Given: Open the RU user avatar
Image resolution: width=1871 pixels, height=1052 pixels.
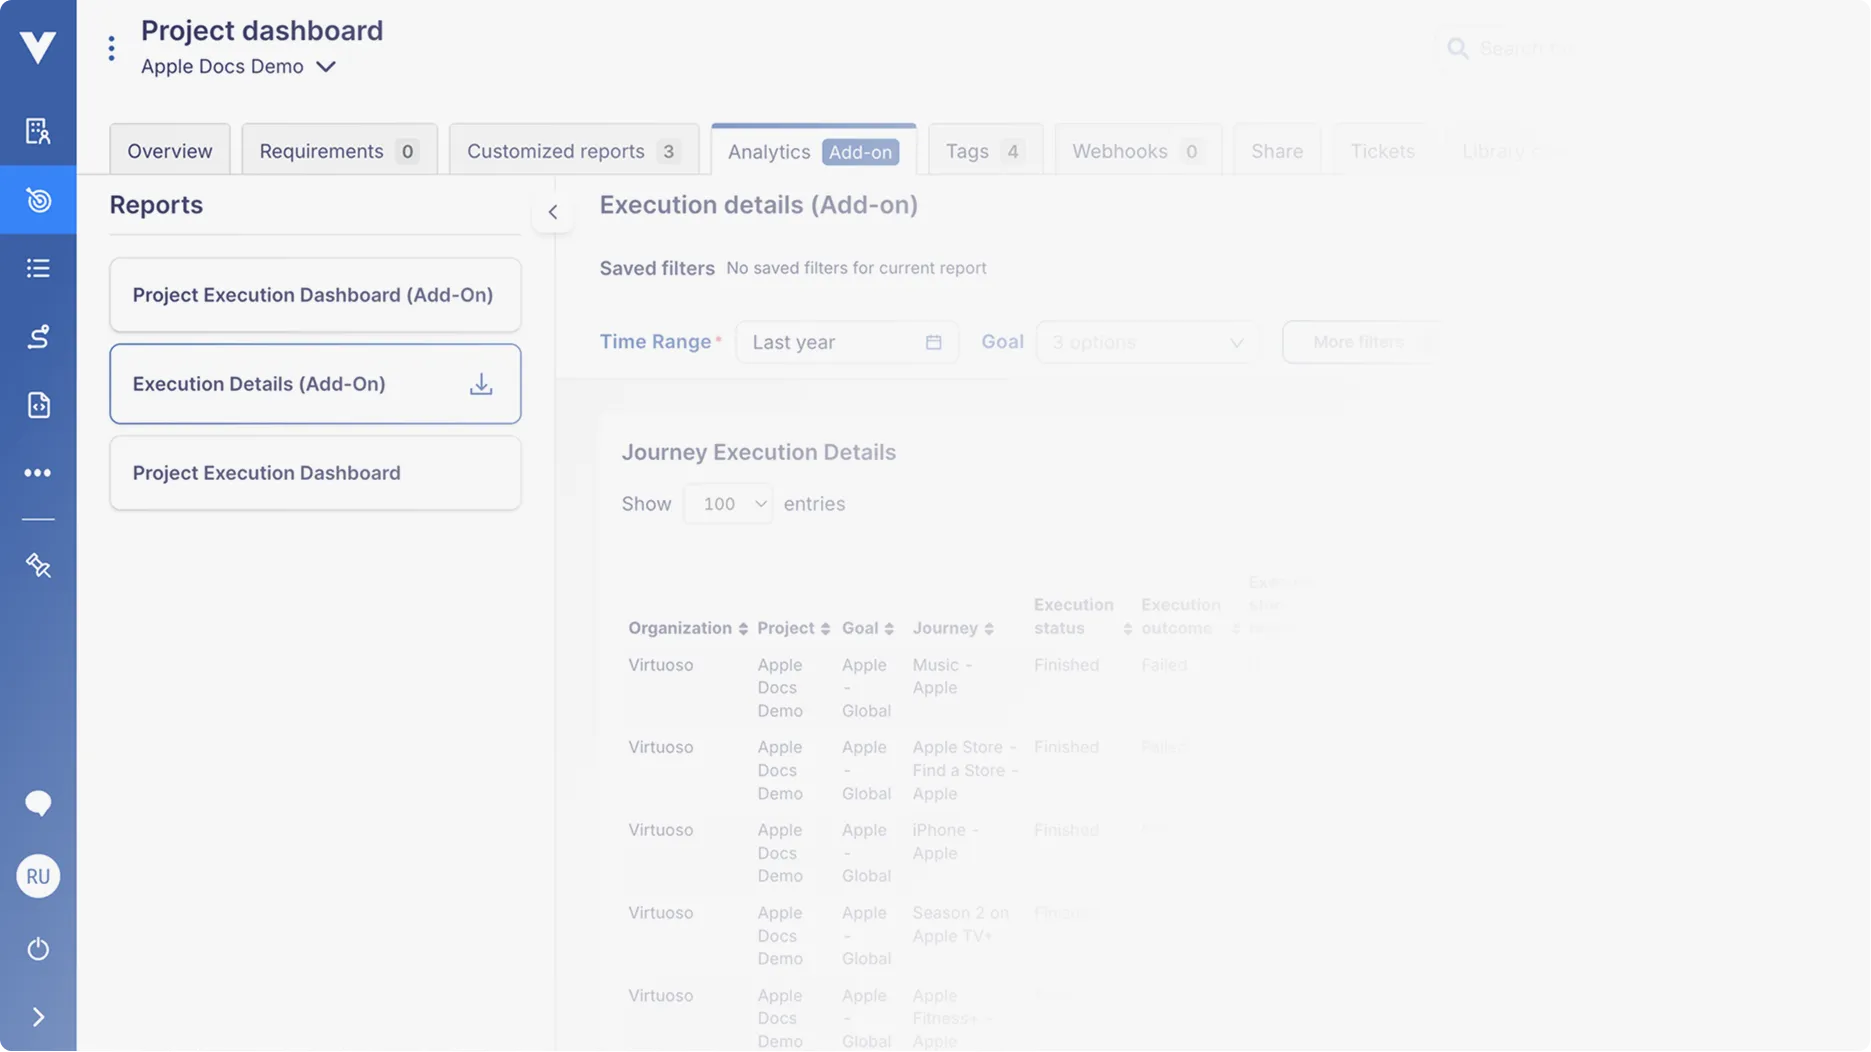Looking at the screenshot, I should tap(38, 877).
